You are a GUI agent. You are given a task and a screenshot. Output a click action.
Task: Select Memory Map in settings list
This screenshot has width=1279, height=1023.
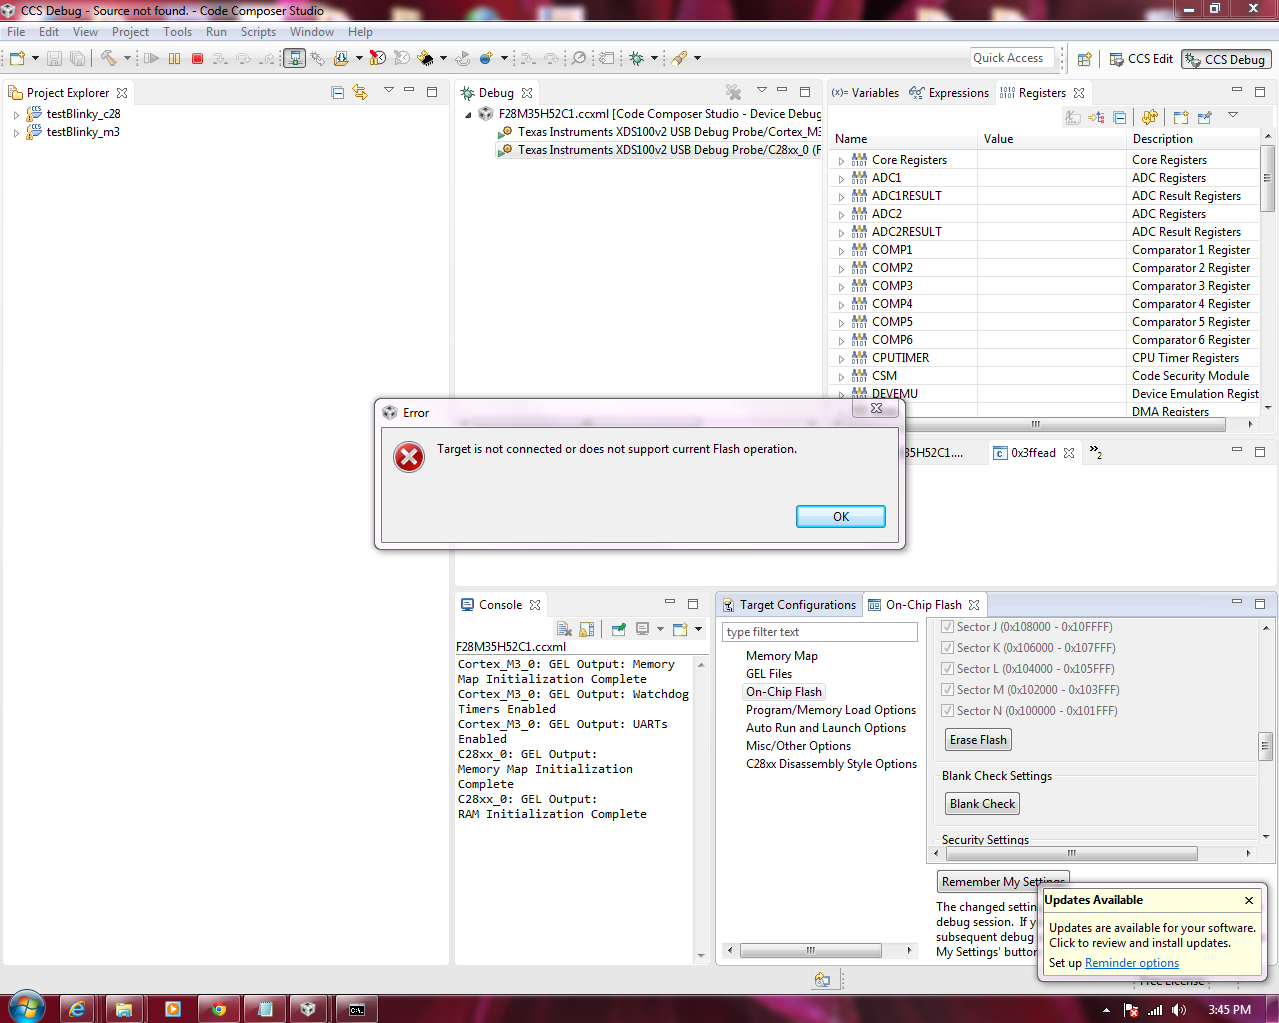(x=782, y=656)
